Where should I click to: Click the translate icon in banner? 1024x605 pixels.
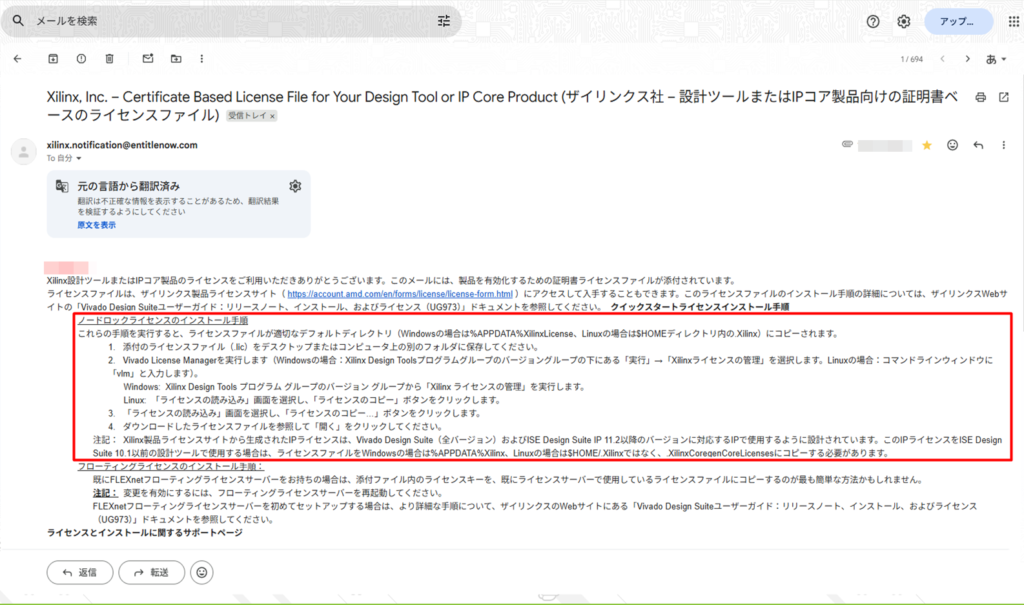coord(62,186)
